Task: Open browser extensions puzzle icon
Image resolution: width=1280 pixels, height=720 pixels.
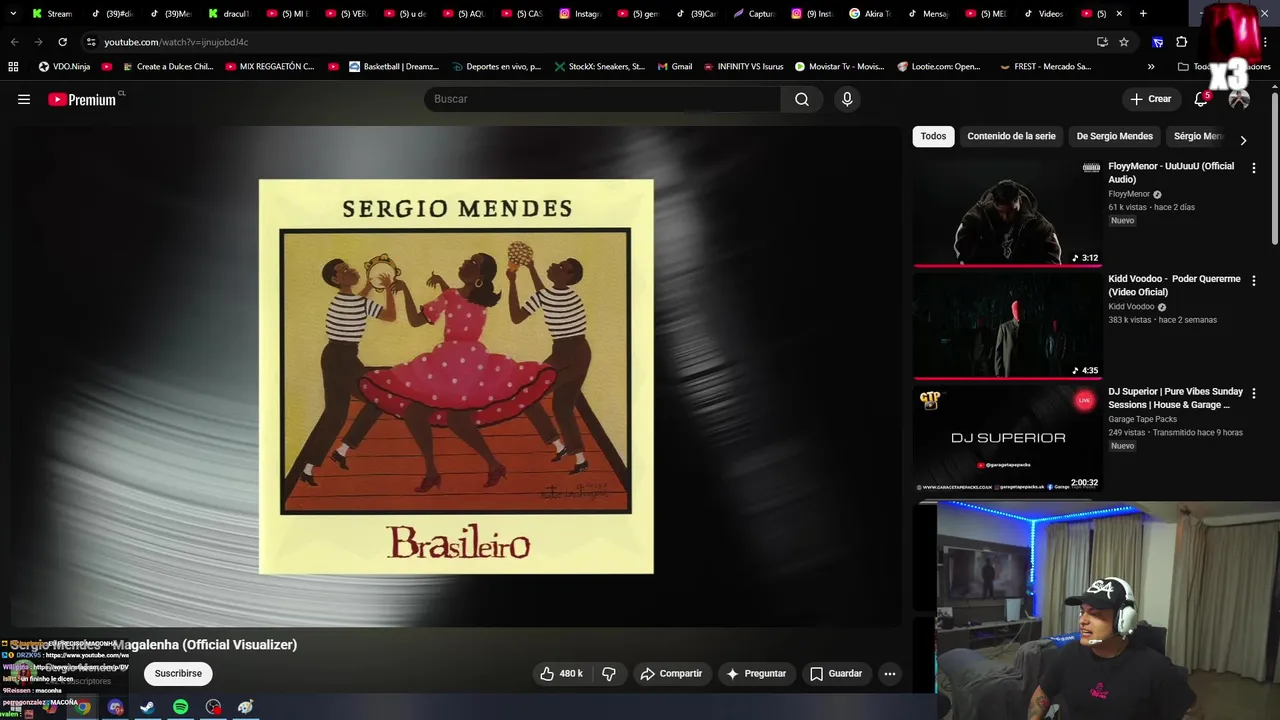Action: (x=1181, y=42)
